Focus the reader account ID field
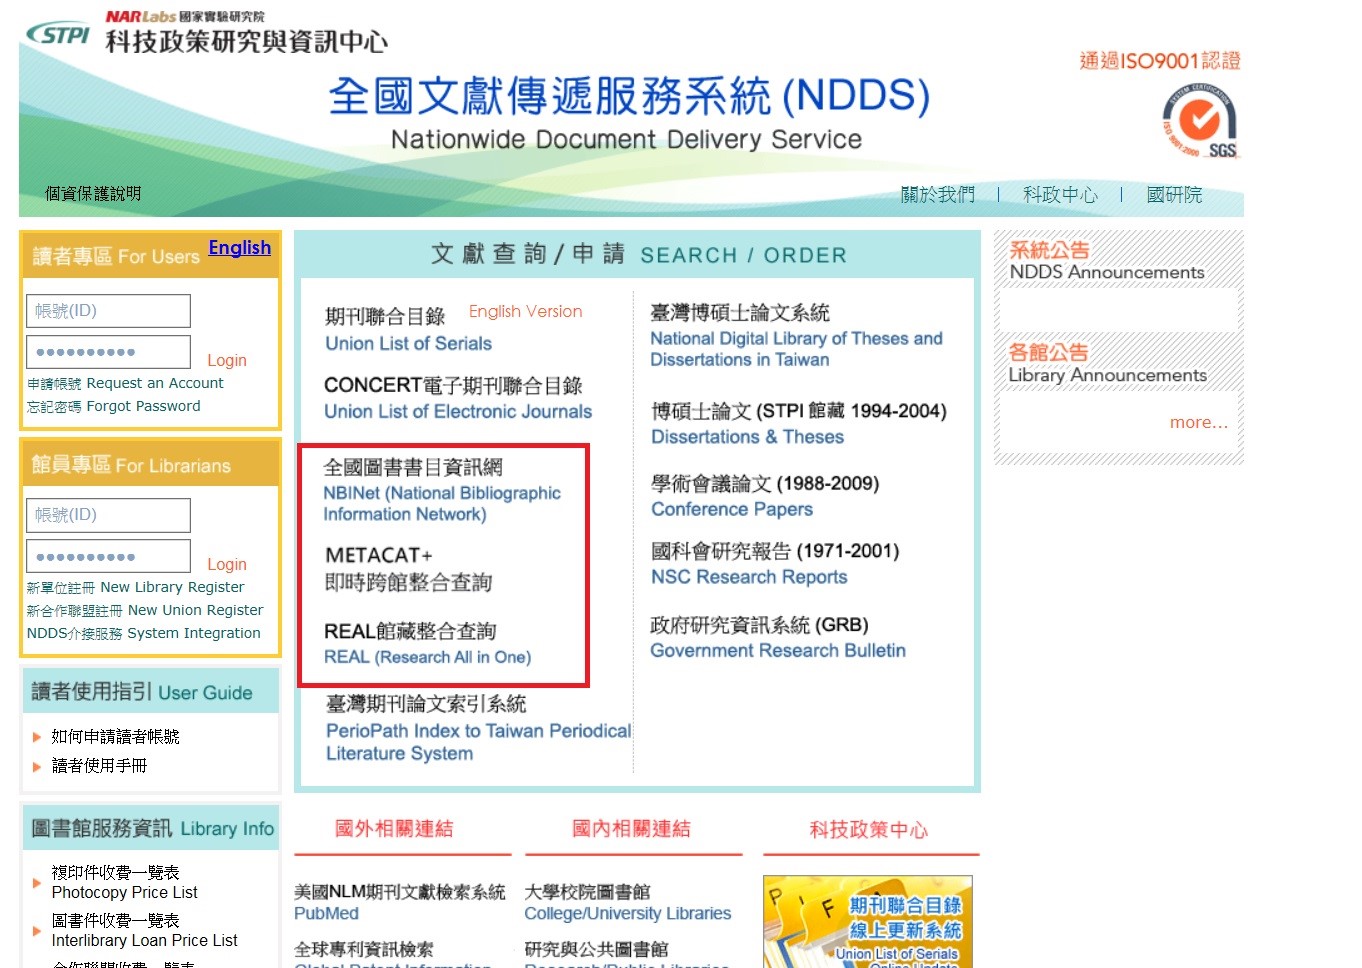This screenshot has width=1362, height=968. pyautogui.click(x=108, y=311)
